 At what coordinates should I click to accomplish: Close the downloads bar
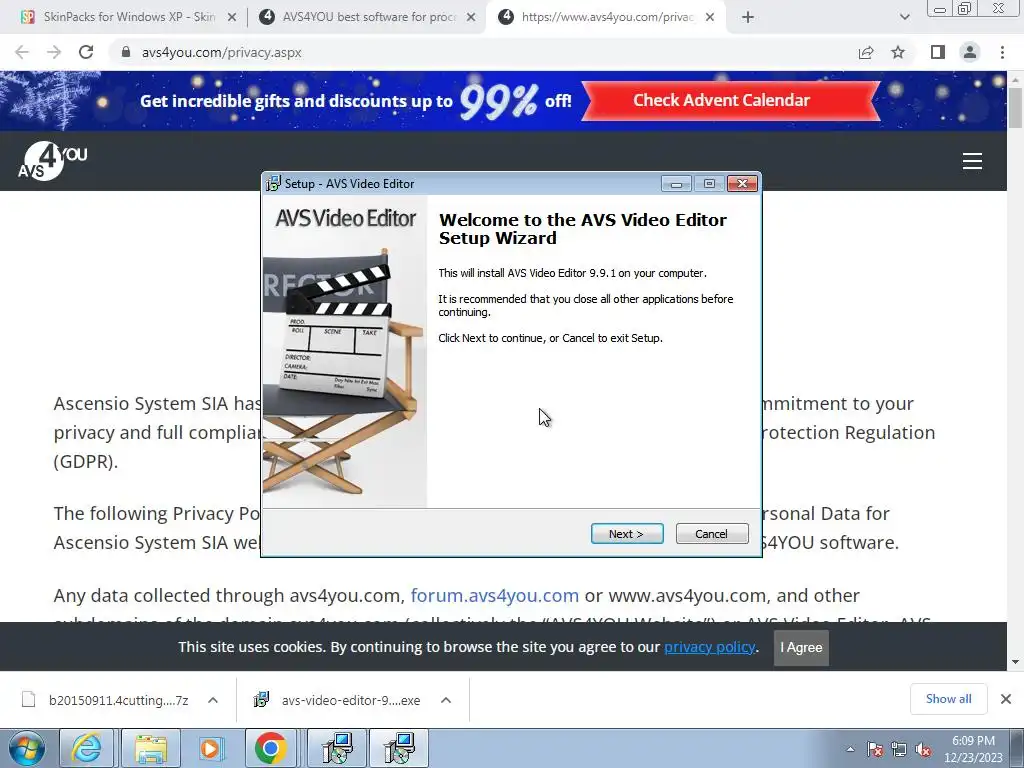[x=1006, y=699]
